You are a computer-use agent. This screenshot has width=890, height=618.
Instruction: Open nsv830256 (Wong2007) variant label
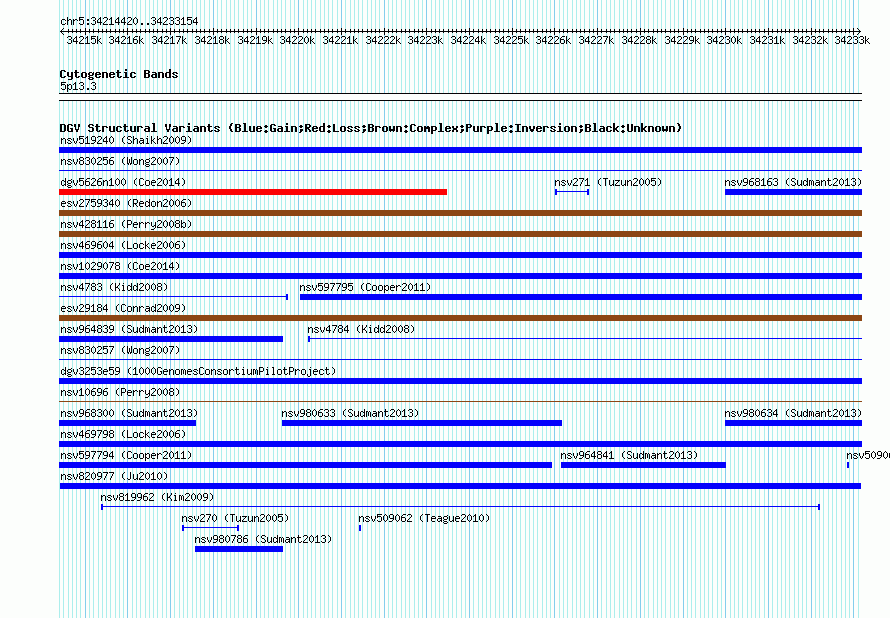click(x=120, y=161)
